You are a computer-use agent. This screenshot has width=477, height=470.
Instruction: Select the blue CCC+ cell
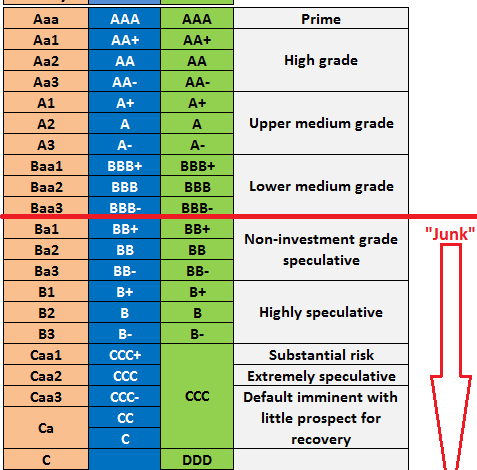click(125, 355)
